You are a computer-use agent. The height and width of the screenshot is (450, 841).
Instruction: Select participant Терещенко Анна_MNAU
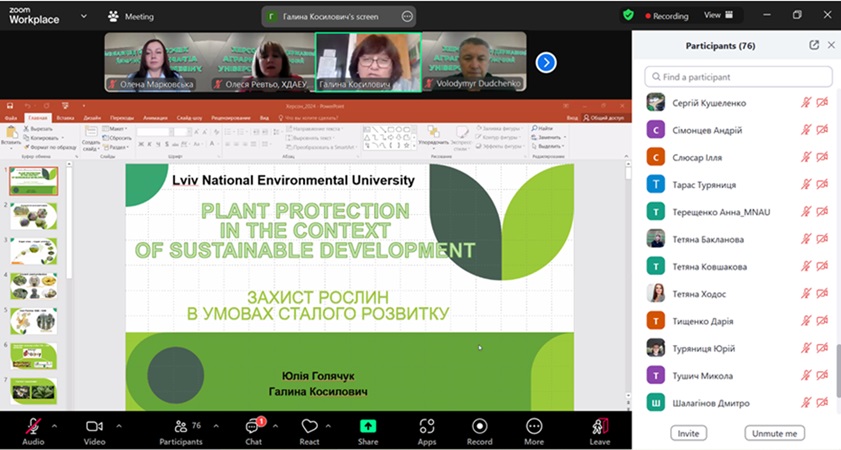738,212
